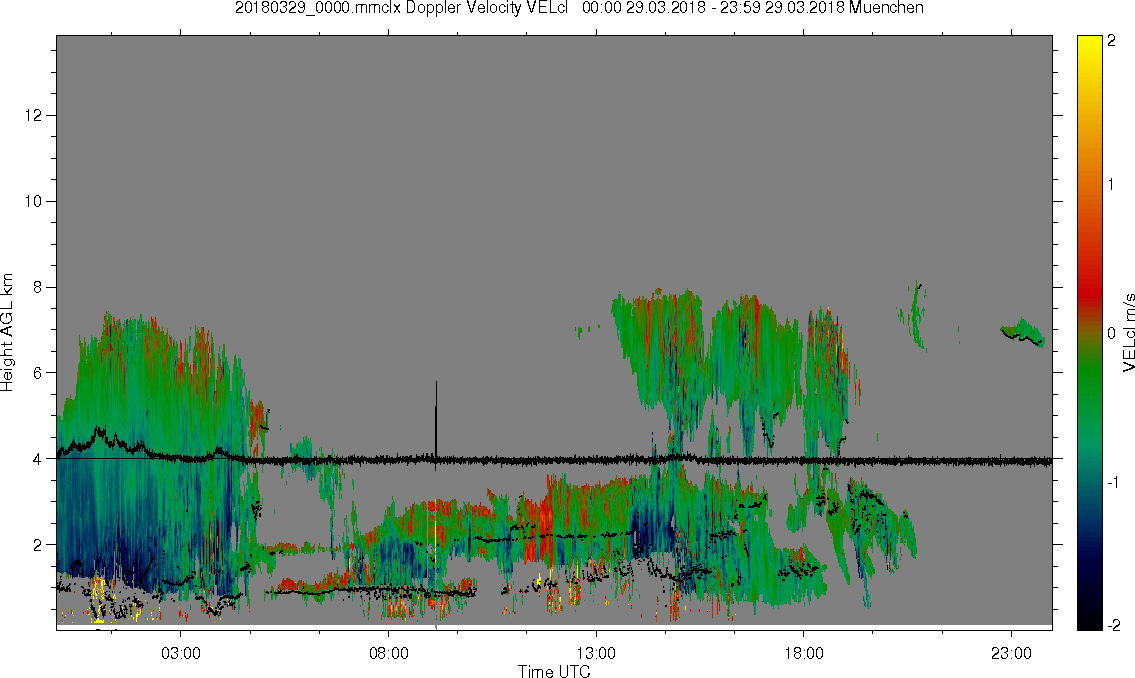Click the 23:00 time tick label
1135x678 pixels.
(x=1011, y=653)
